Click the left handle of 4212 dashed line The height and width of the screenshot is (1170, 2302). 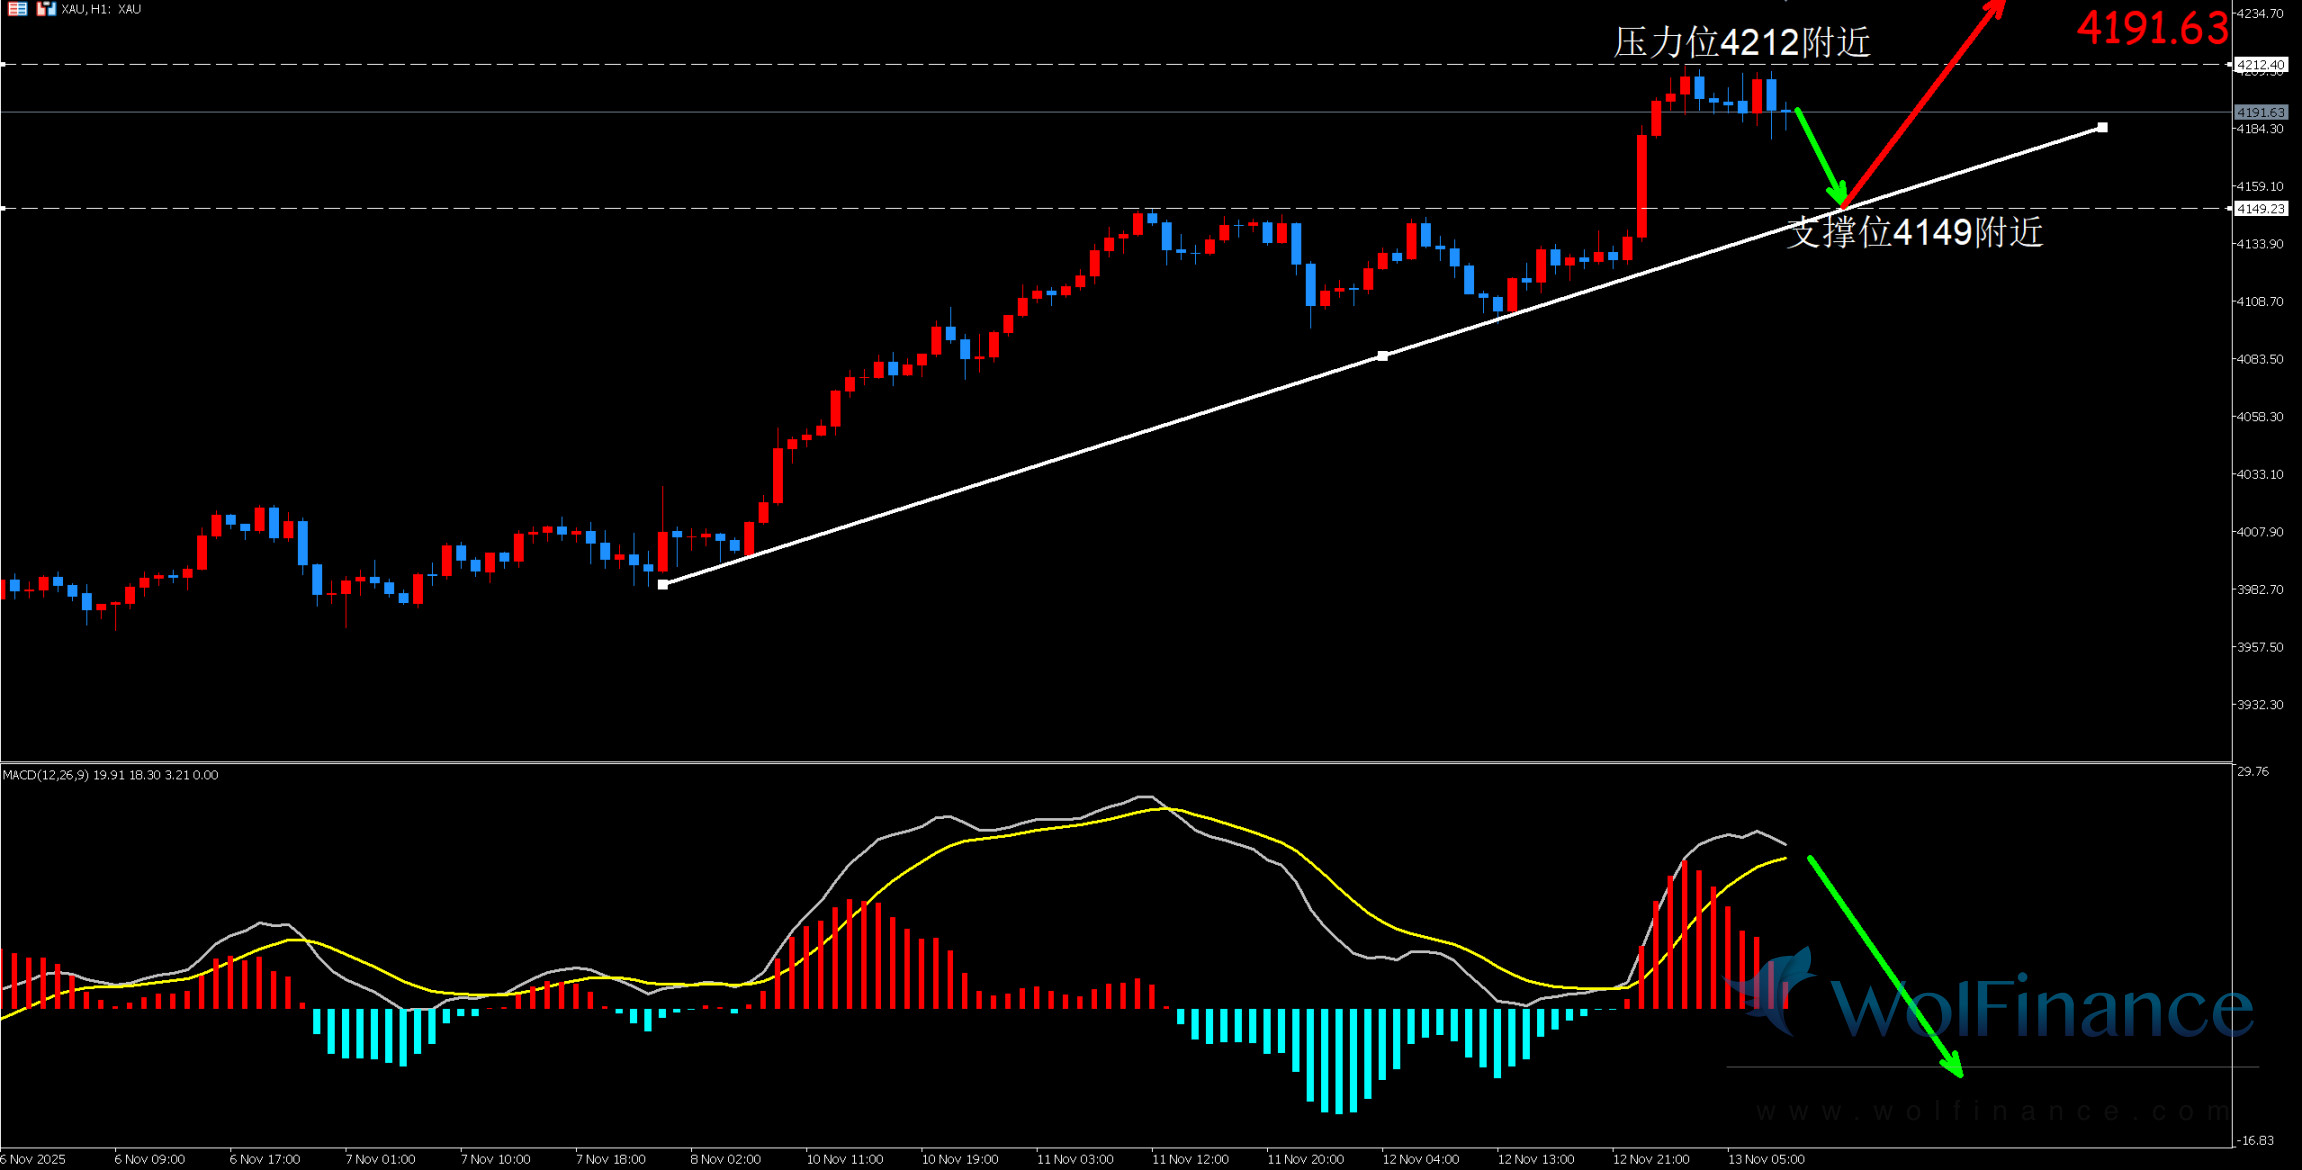pos(4,64)
